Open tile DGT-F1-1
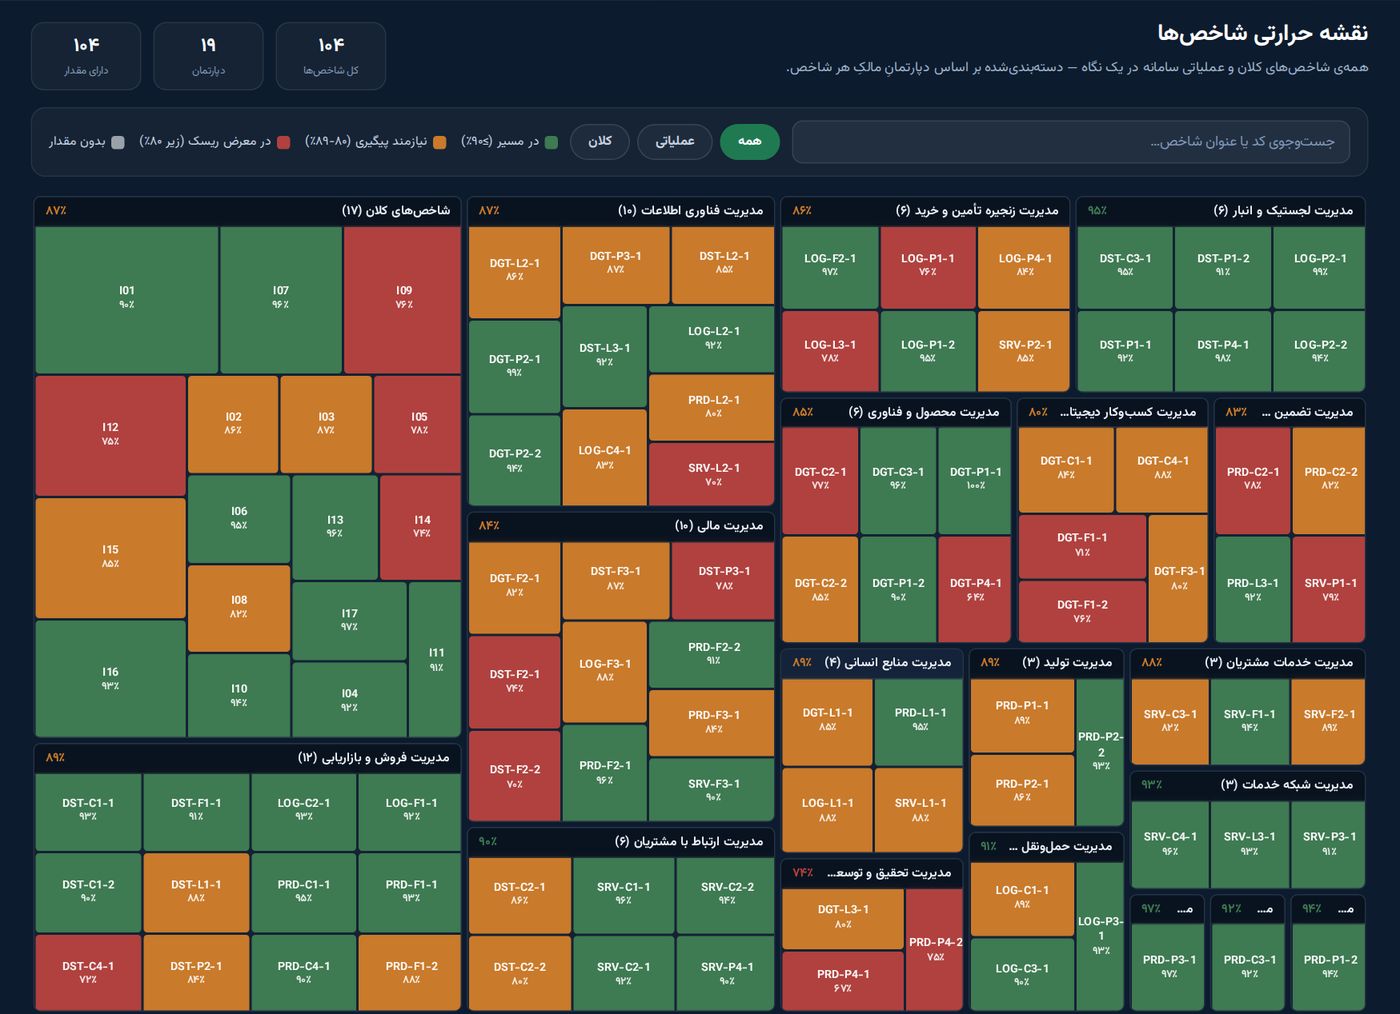The image size is (1400, 1014). click(1082, 546)
